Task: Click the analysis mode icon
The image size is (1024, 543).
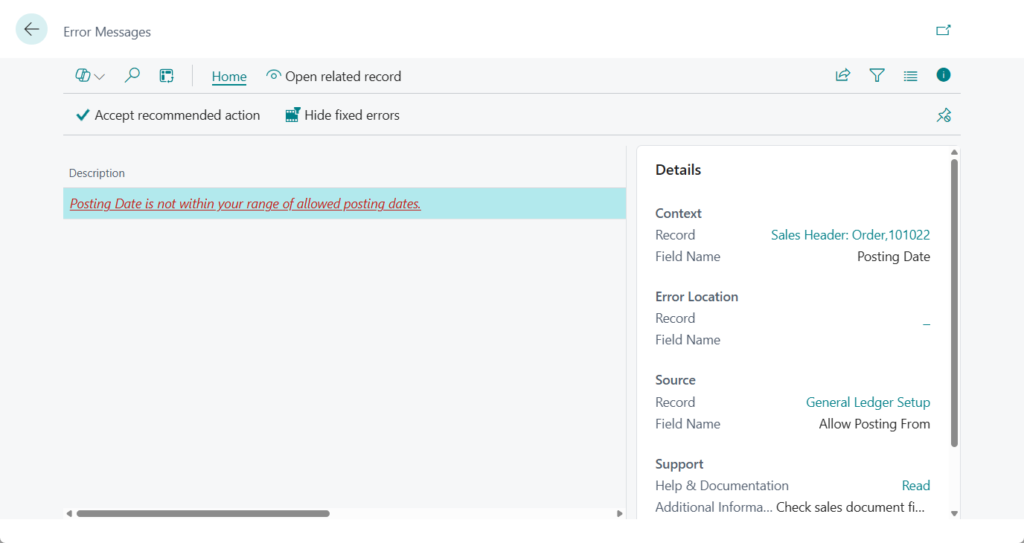Action: click(167, 76)
